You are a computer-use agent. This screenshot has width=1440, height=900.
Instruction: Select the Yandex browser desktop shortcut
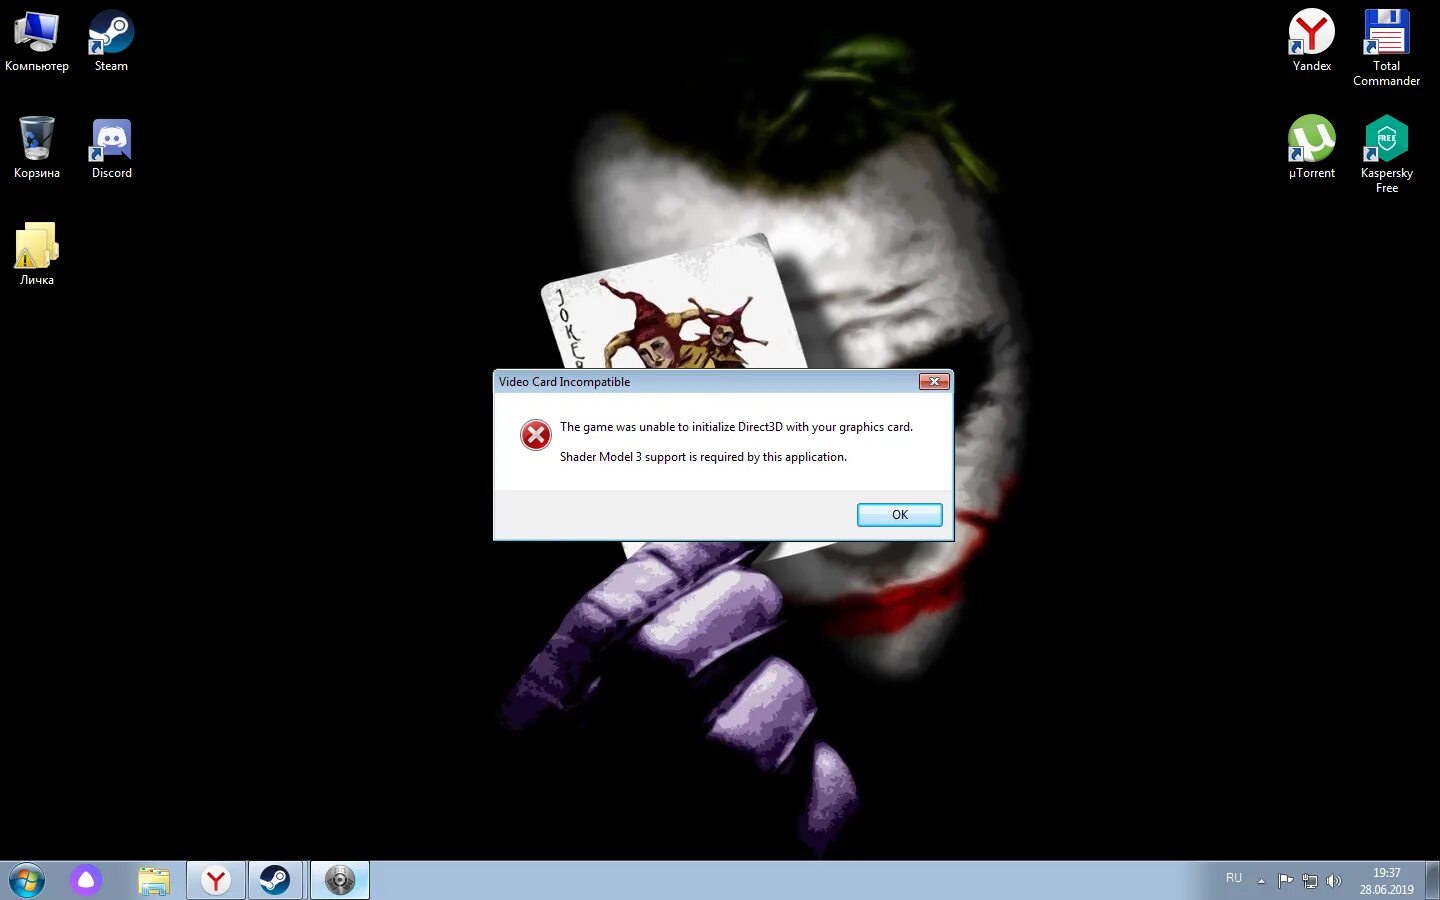[1311, 42]
